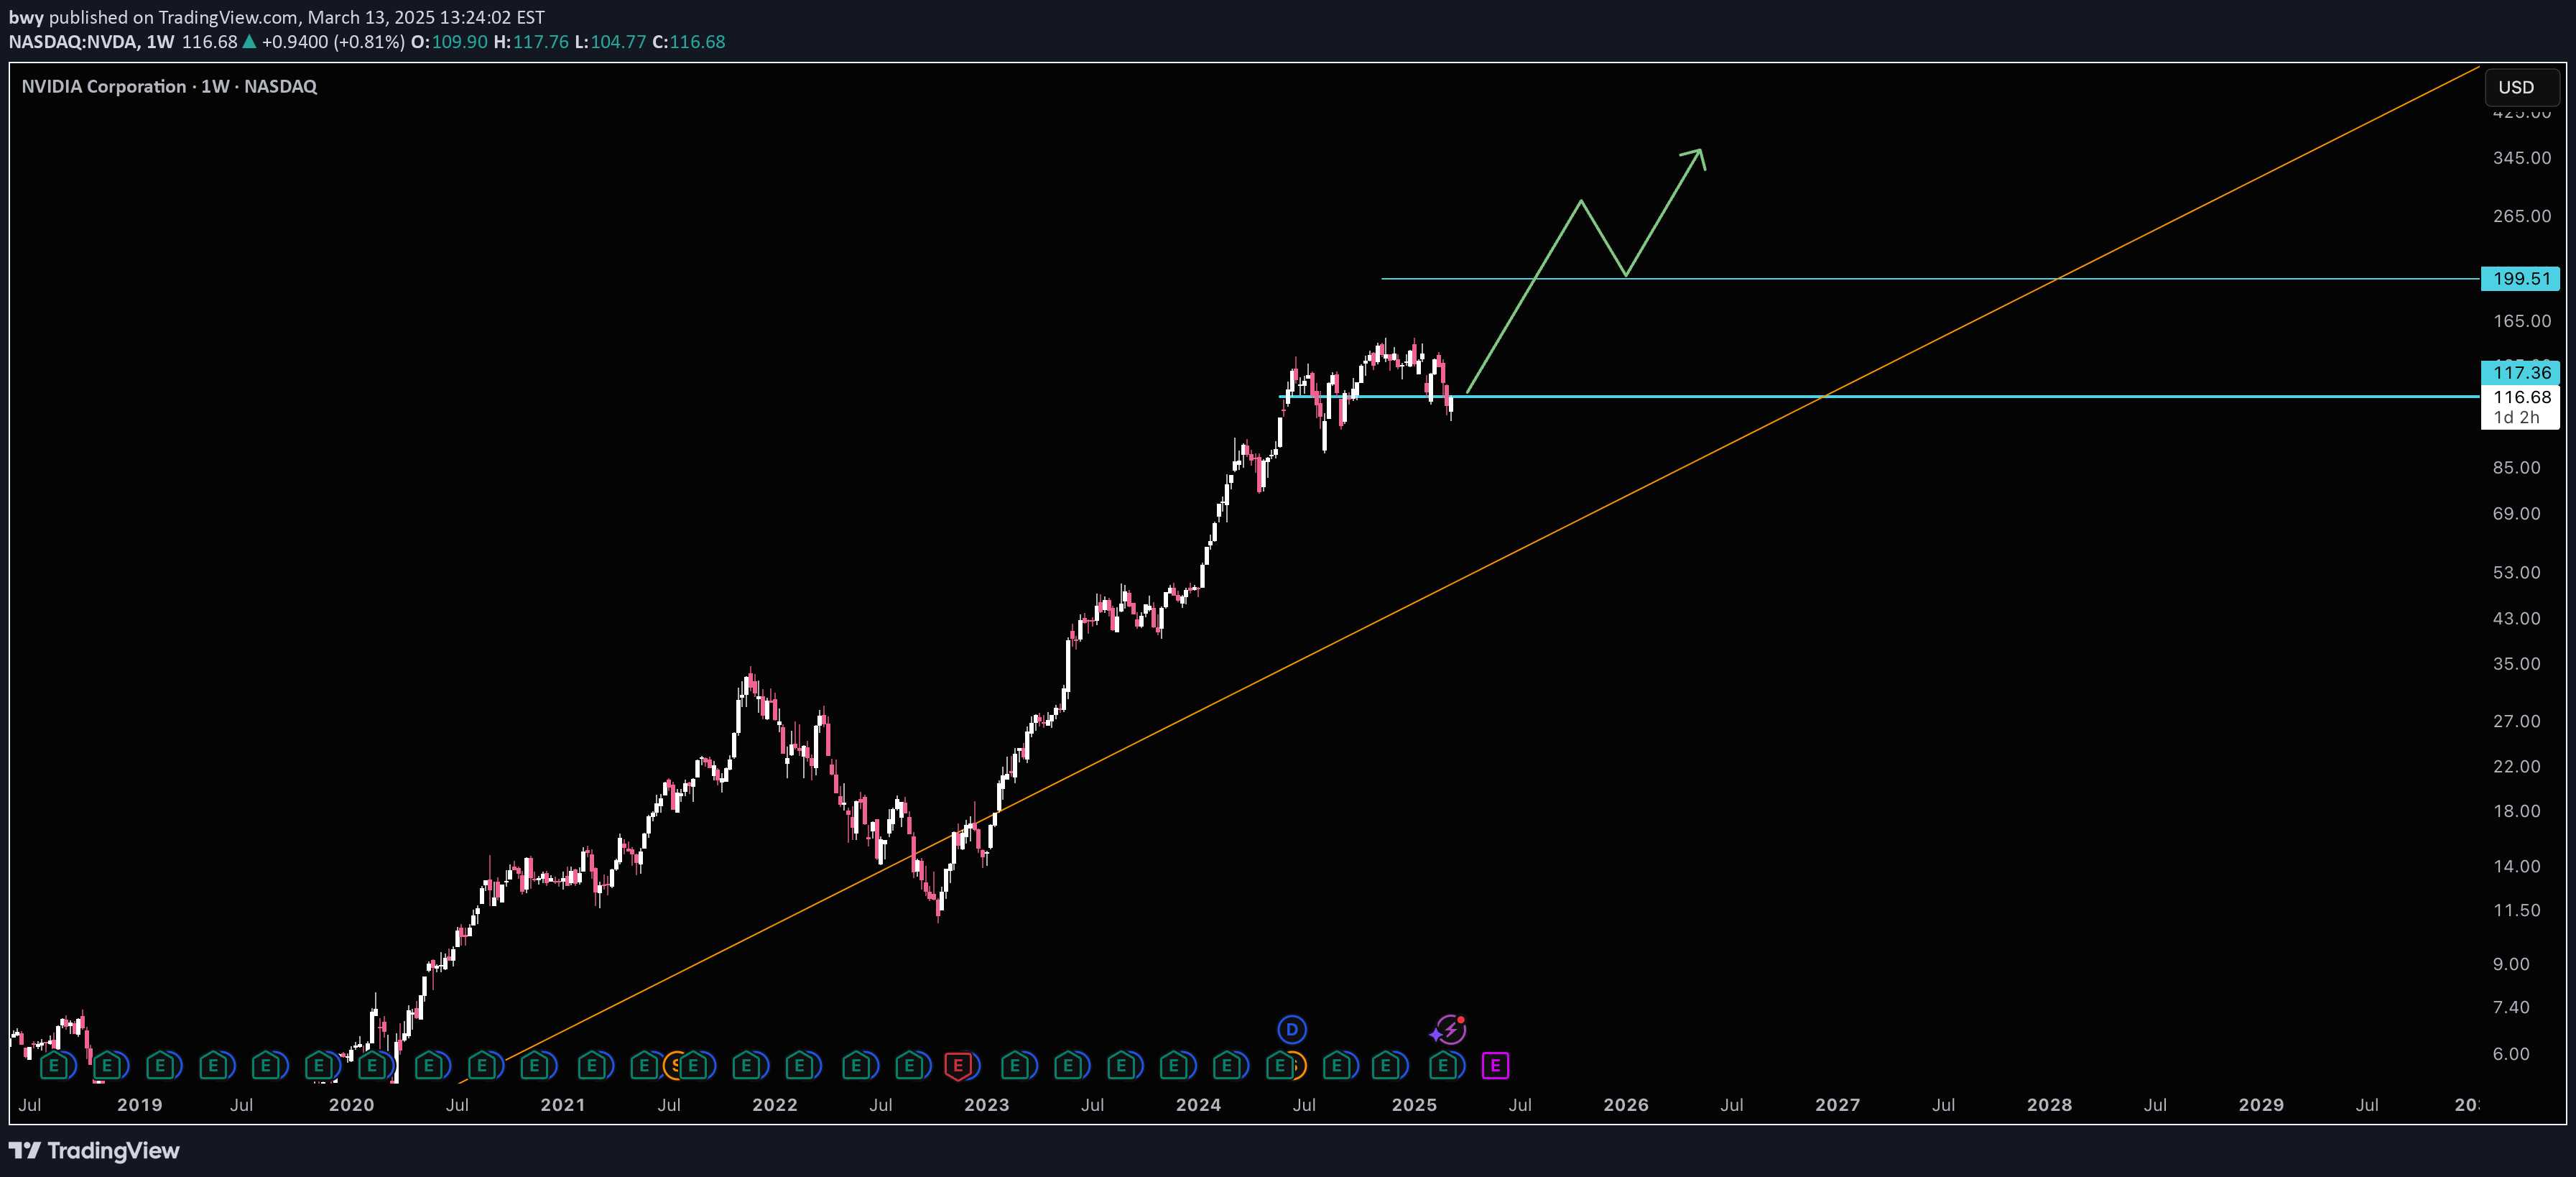Open the blue D dividend marker
2576x1177 pixels.
pyautogui.click(x=1292, y=1029)
